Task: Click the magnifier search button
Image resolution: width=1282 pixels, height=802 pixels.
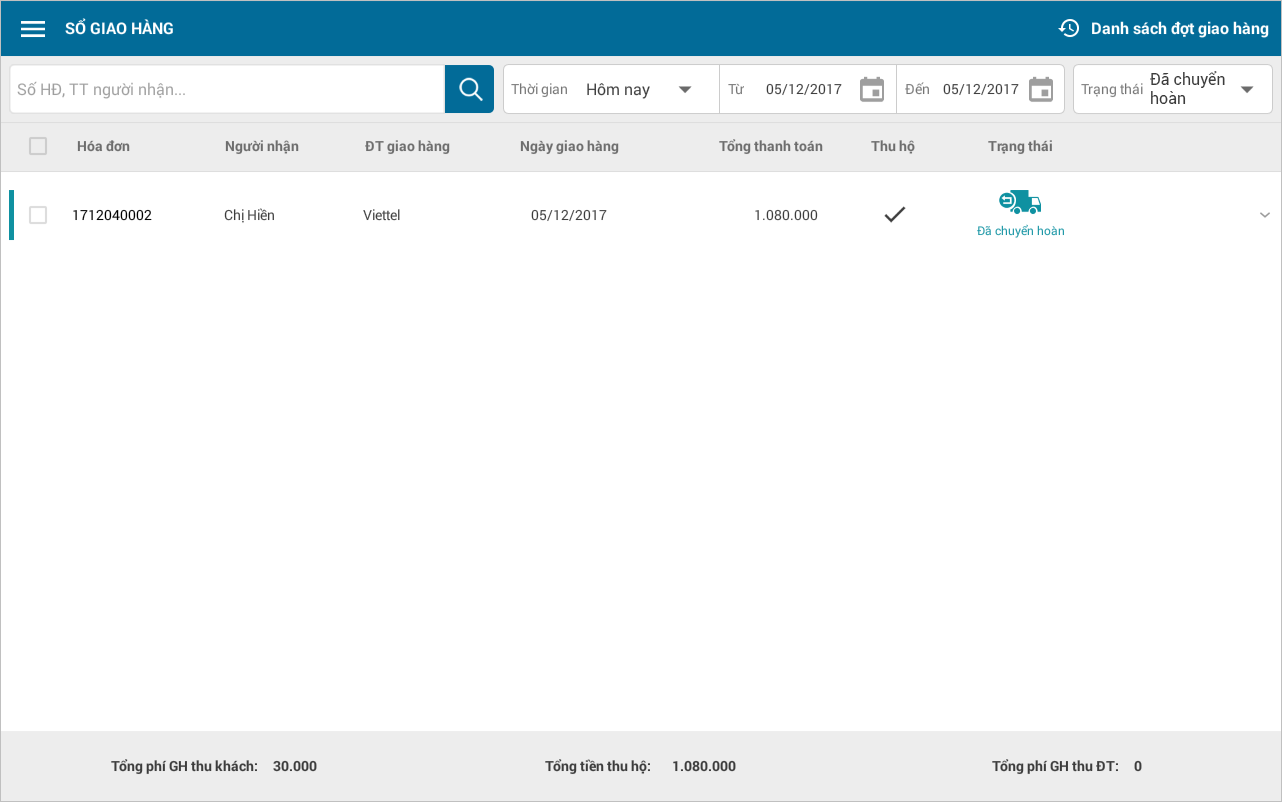Action: (x=470, y=89)
